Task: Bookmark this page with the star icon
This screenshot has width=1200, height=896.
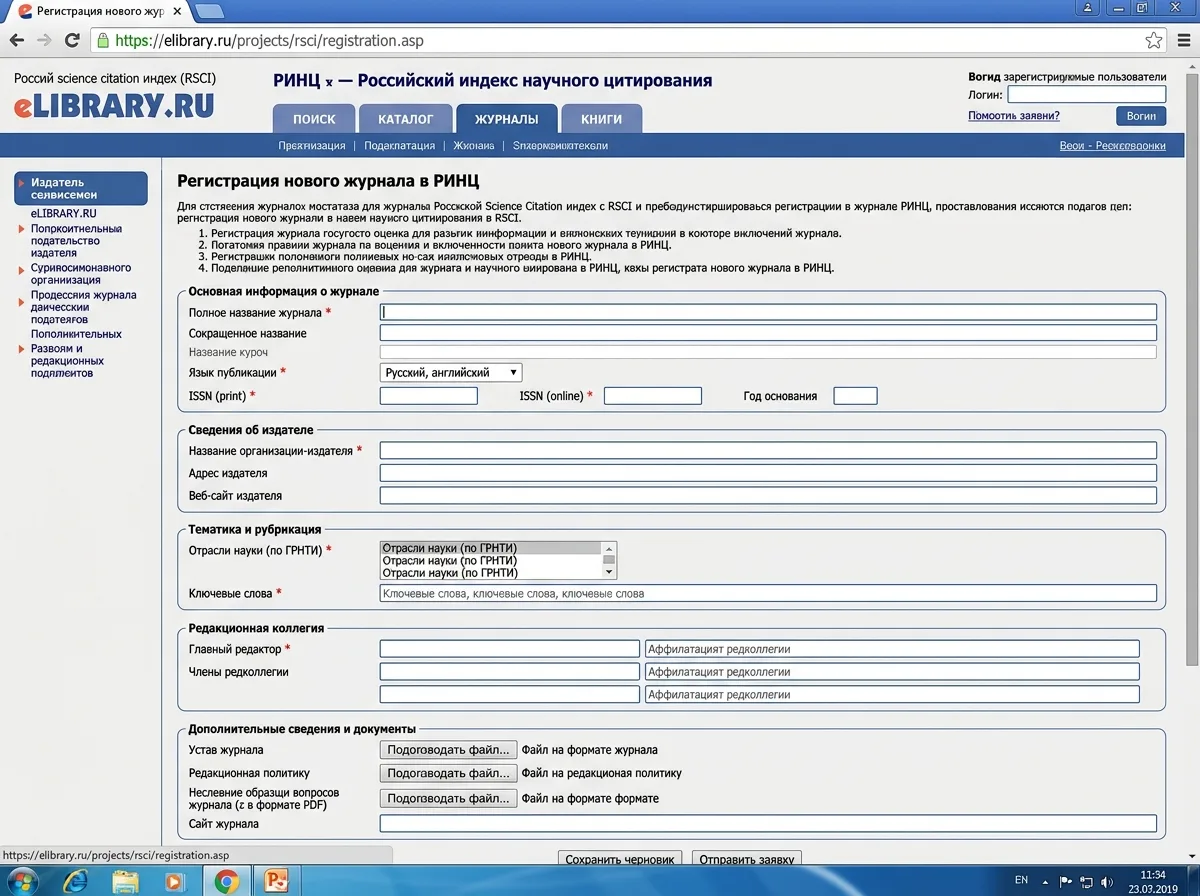Action: tap(1154, 41)
